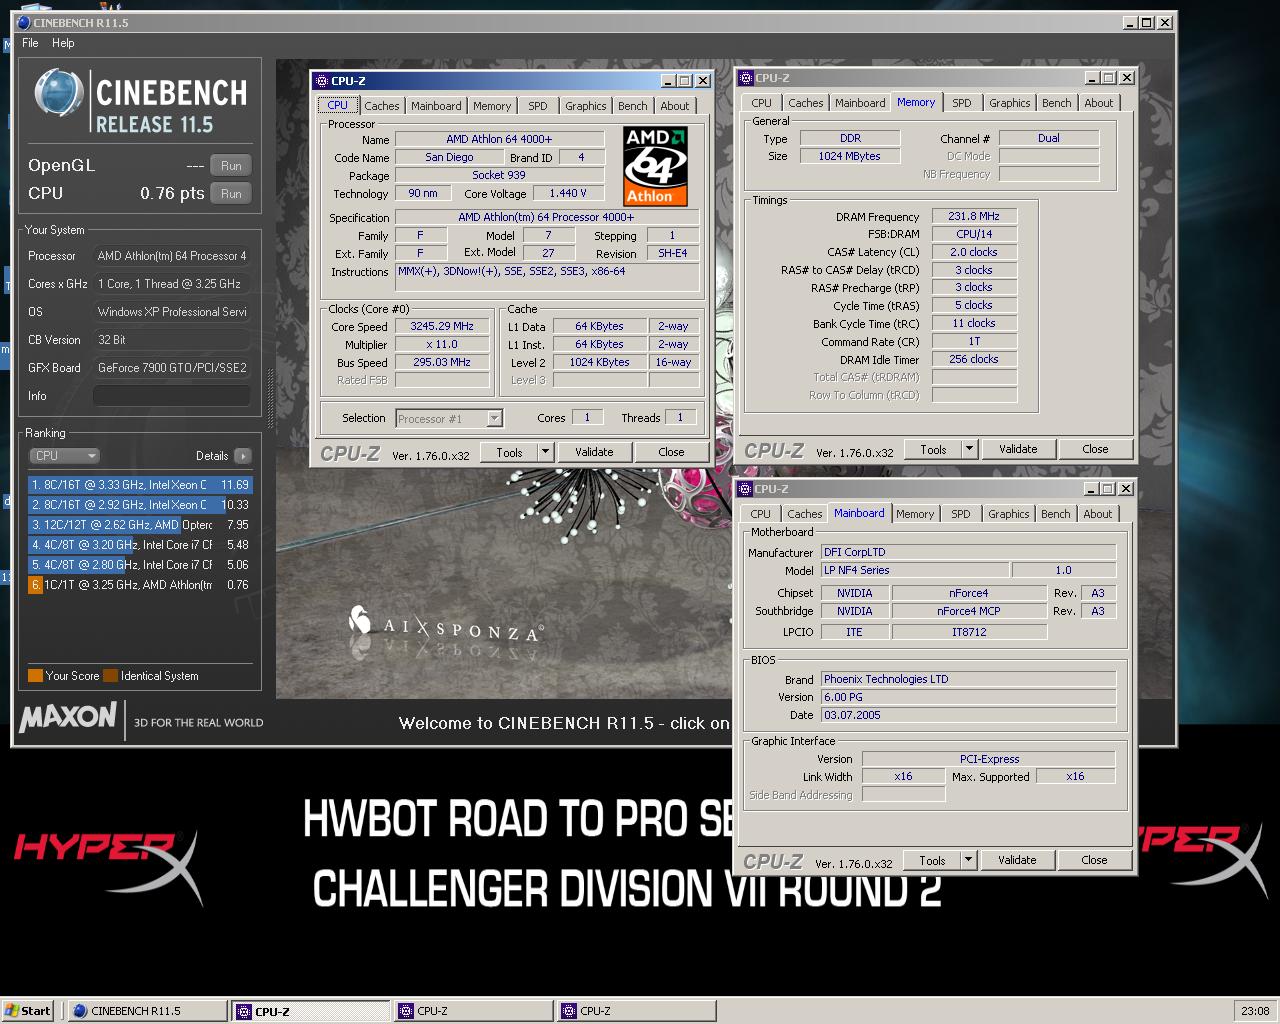Click the CAS# Latency value 2.0 clocks
Screen dimensions: 1280x1024
(x=974, y=252)
